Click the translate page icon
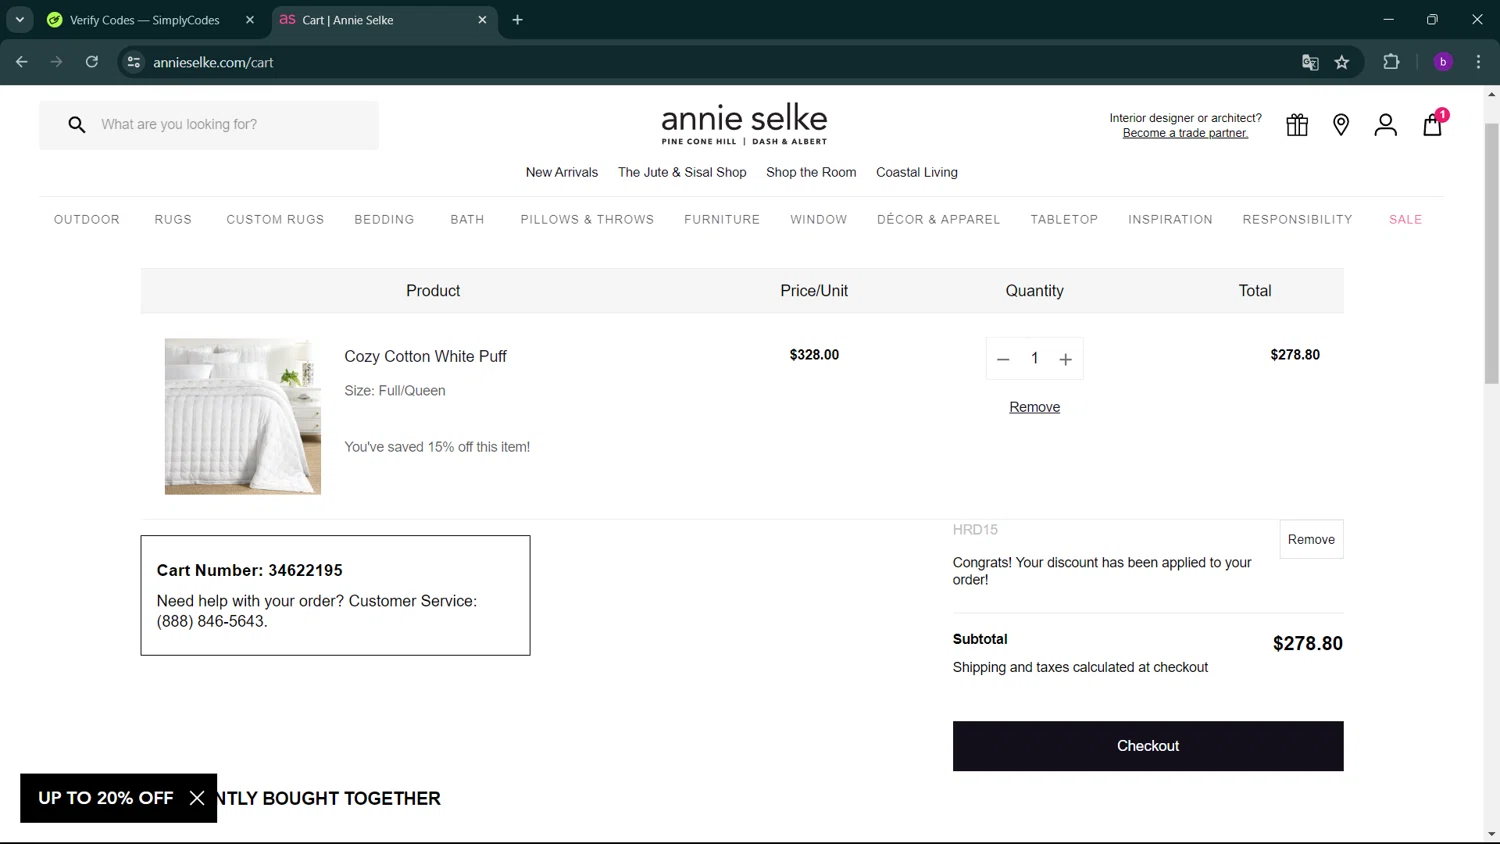Viewport: 1500px width, 844px height. click(1310, 62)
